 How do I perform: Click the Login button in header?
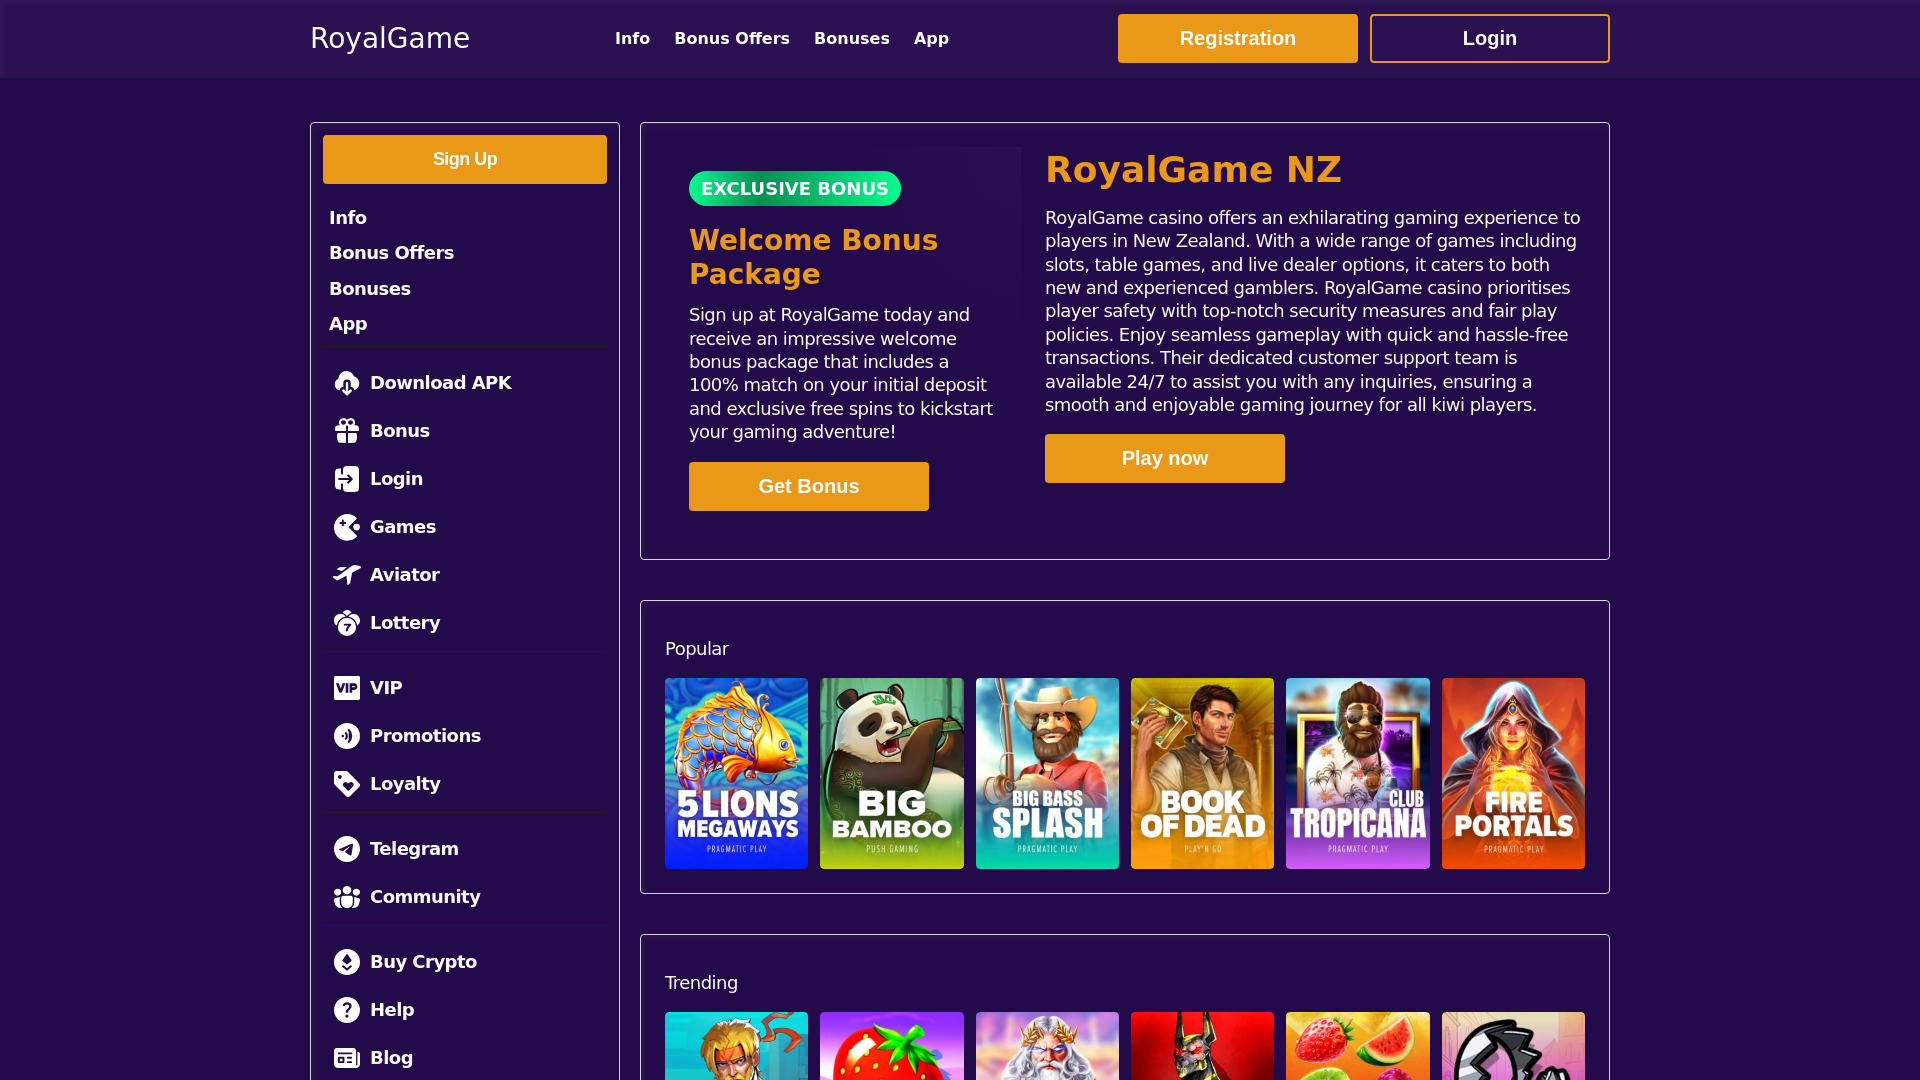pos(1490,38)
